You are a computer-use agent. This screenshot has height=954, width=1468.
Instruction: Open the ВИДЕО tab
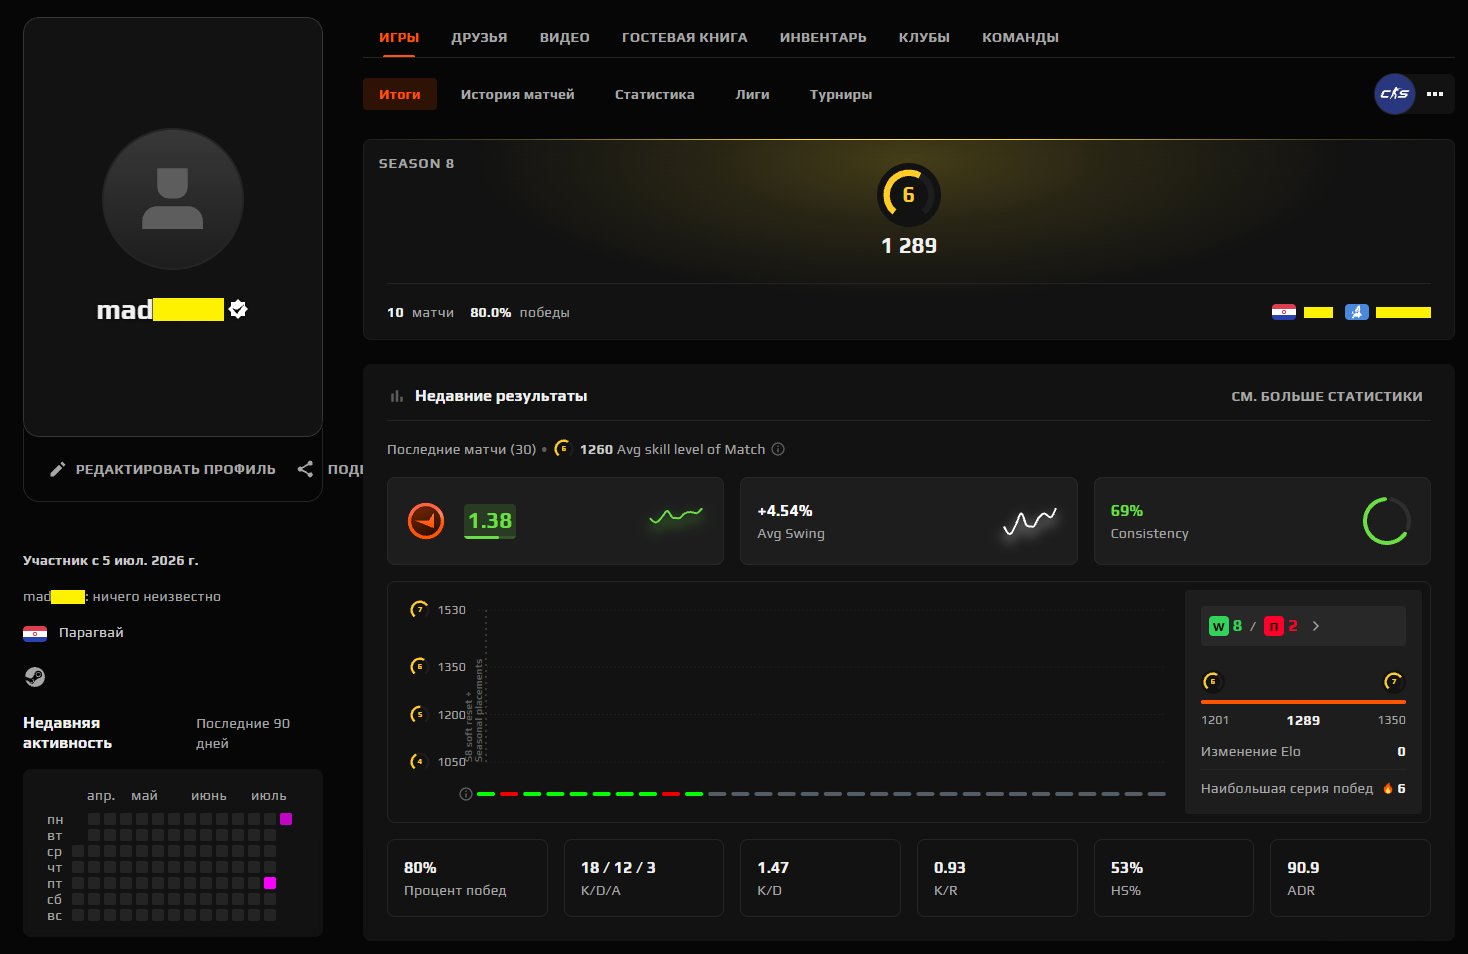point(564,37)
